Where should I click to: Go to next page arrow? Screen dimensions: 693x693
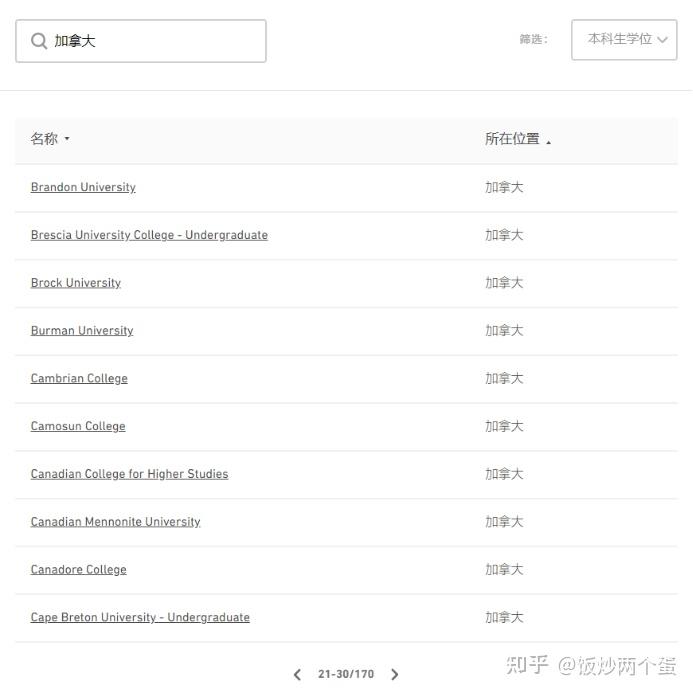tap(395, 674)
